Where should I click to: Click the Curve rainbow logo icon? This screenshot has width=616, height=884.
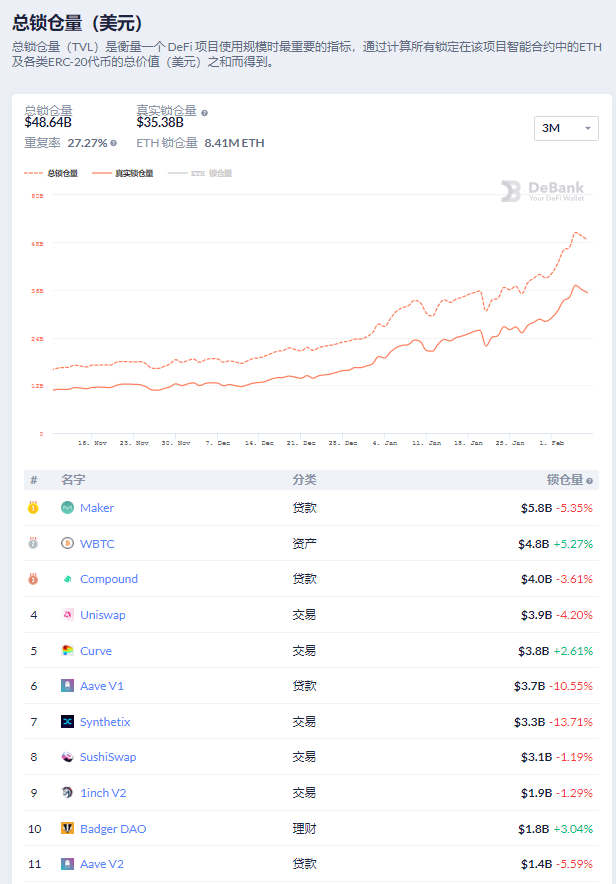coord(67,651)
